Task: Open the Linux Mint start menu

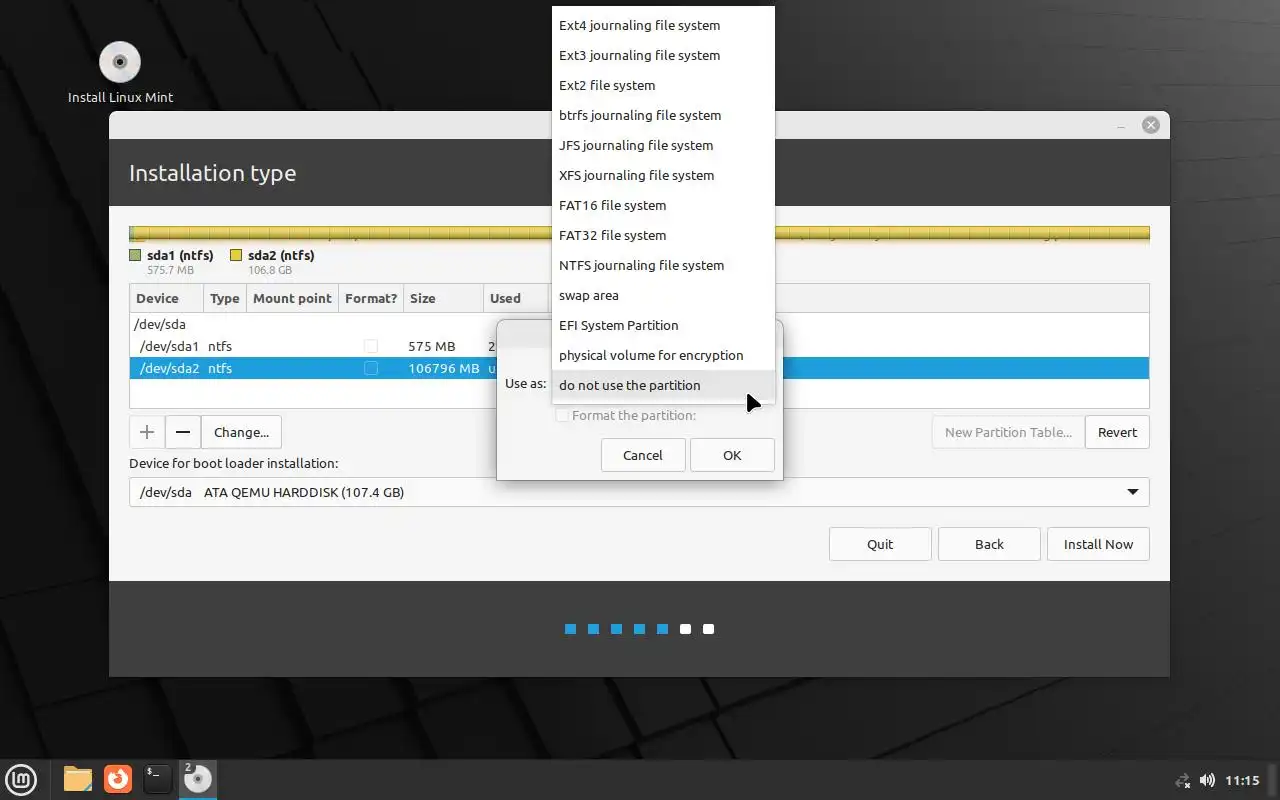Action: (x=21, y=778)
